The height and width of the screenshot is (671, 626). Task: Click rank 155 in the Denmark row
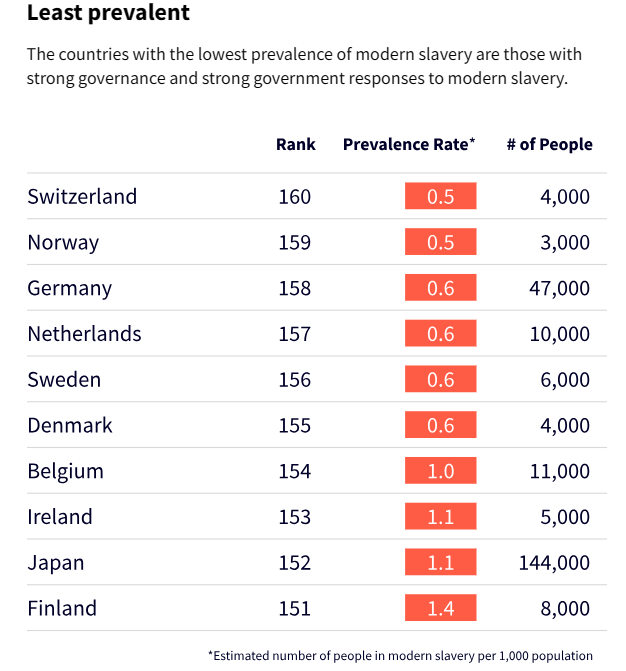click(295, 425)
